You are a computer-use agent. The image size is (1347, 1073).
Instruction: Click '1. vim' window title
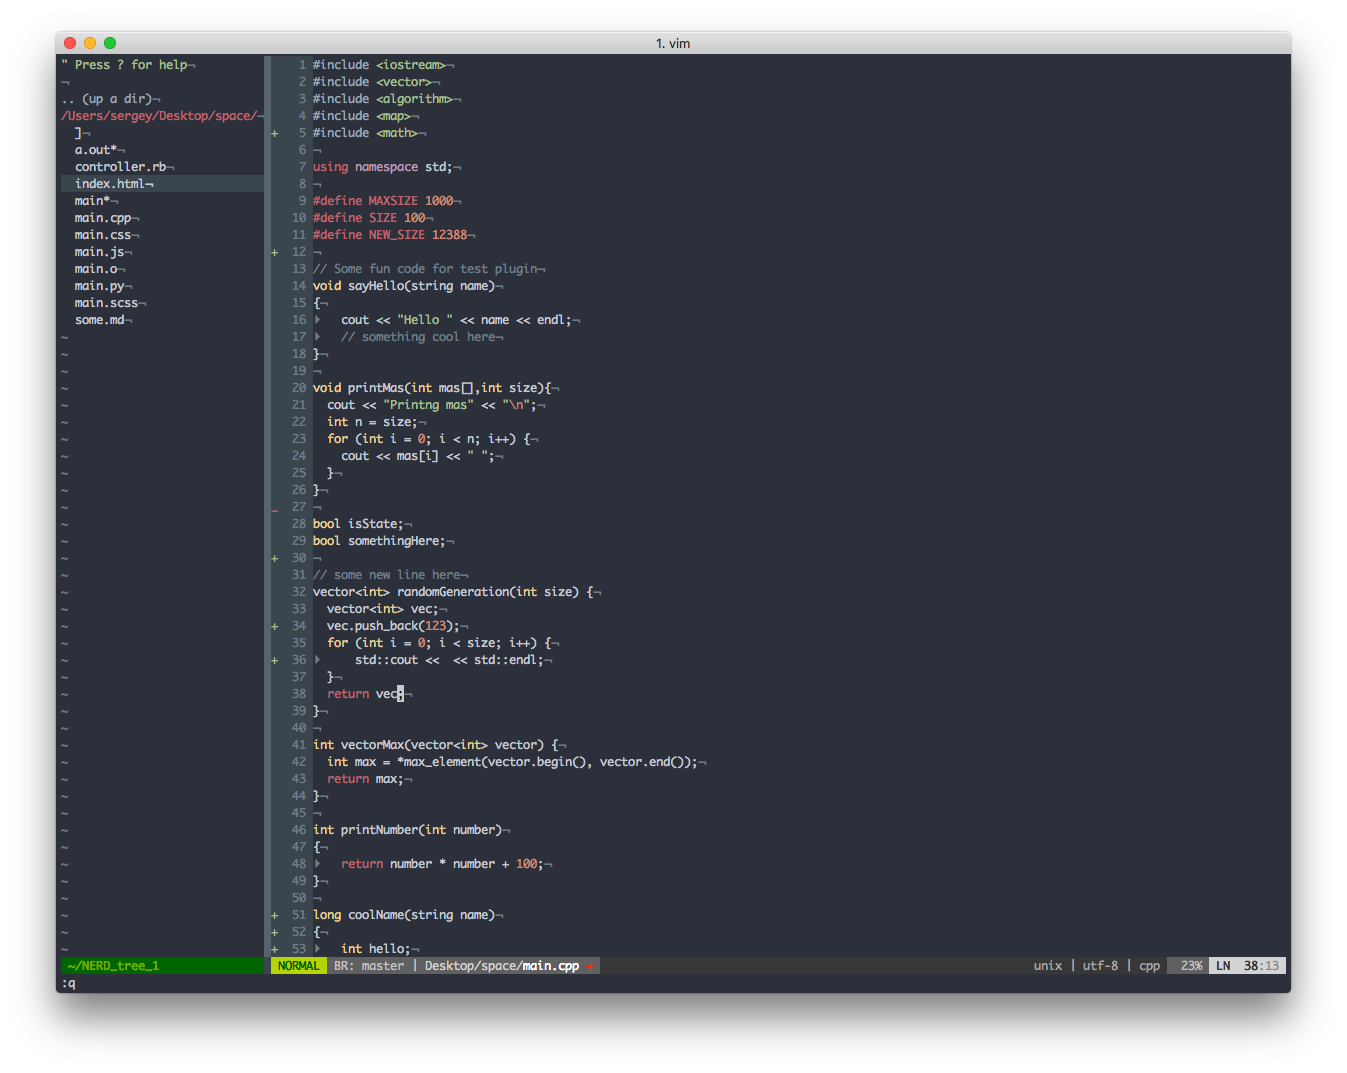click(673, 43)
